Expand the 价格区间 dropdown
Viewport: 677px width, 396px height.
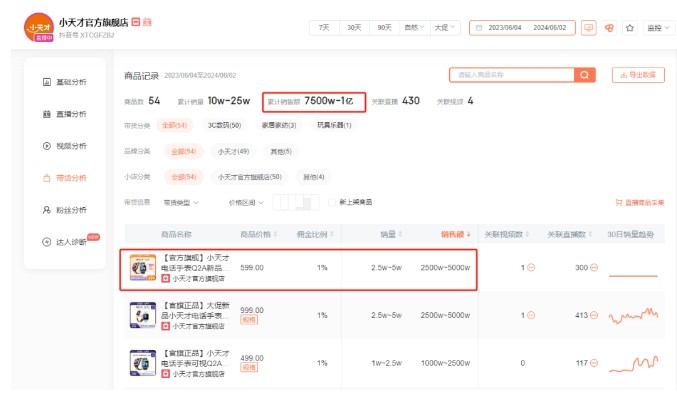(246, 203)
